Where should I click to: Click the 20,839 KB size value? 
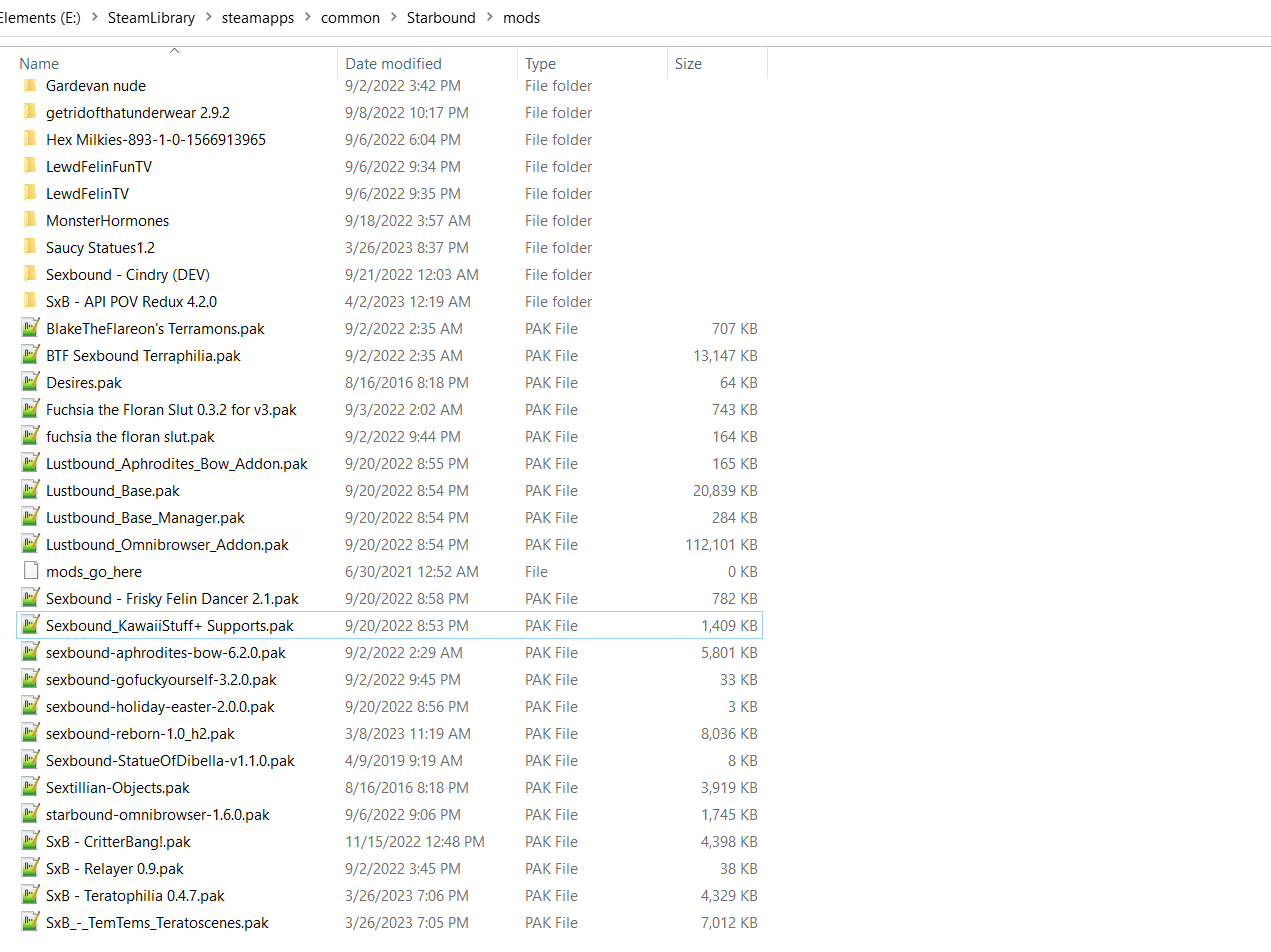(x=725, y=490)
